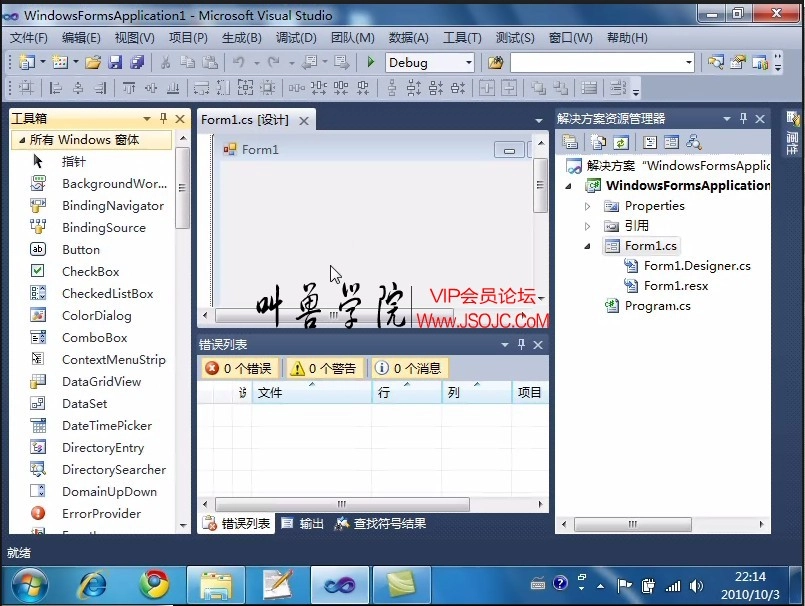Open Visual Studio from the Windows taskbar

point(340,582)
